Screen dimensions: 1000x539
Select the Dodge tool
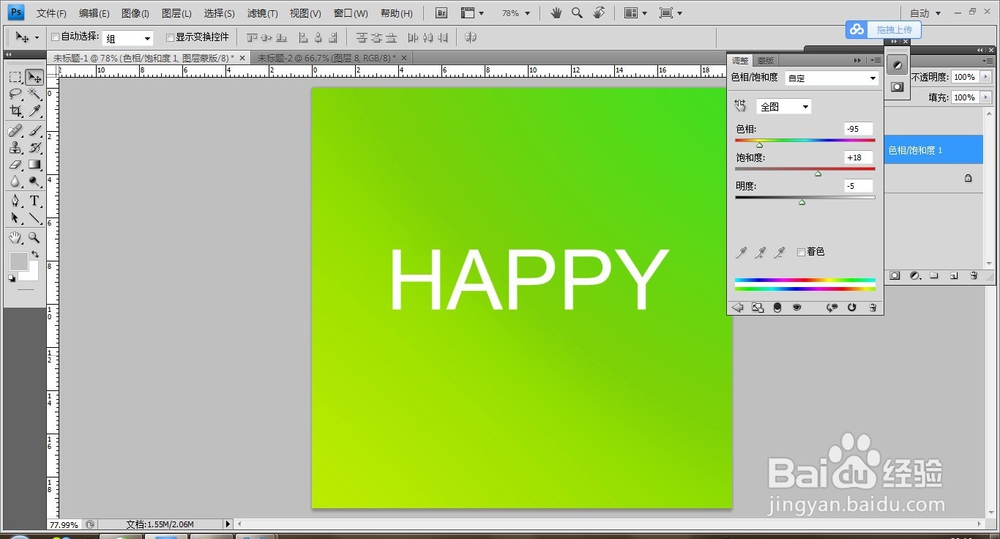pyautogui.click(x=34, y=182)
